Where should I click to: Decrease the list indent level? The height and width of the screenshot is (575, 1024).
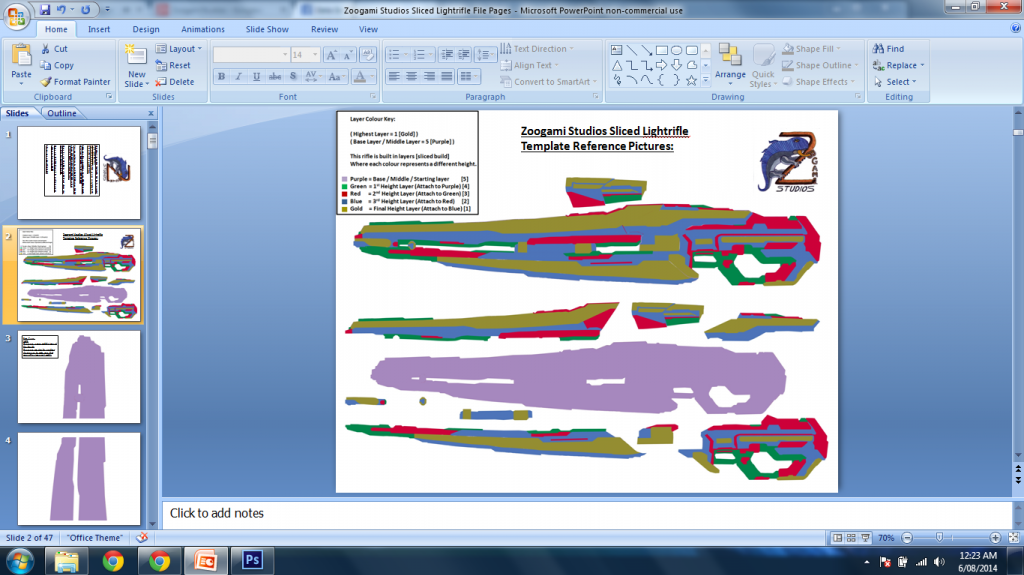tap(447, 55)
